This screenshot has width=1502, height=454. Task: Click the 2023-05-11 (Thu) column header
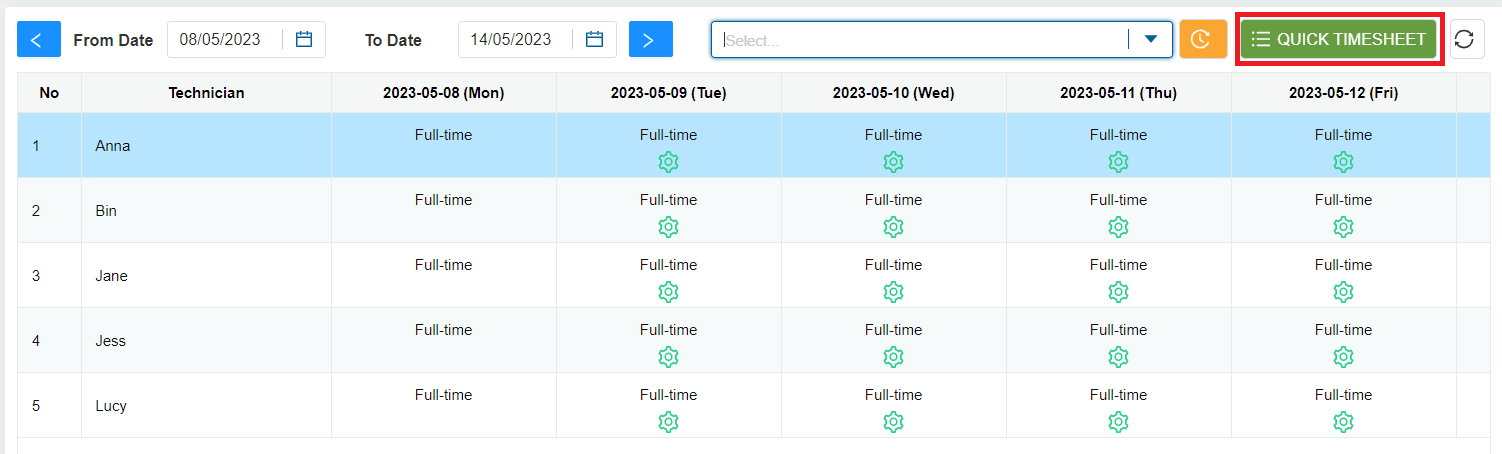point(1119,93)
